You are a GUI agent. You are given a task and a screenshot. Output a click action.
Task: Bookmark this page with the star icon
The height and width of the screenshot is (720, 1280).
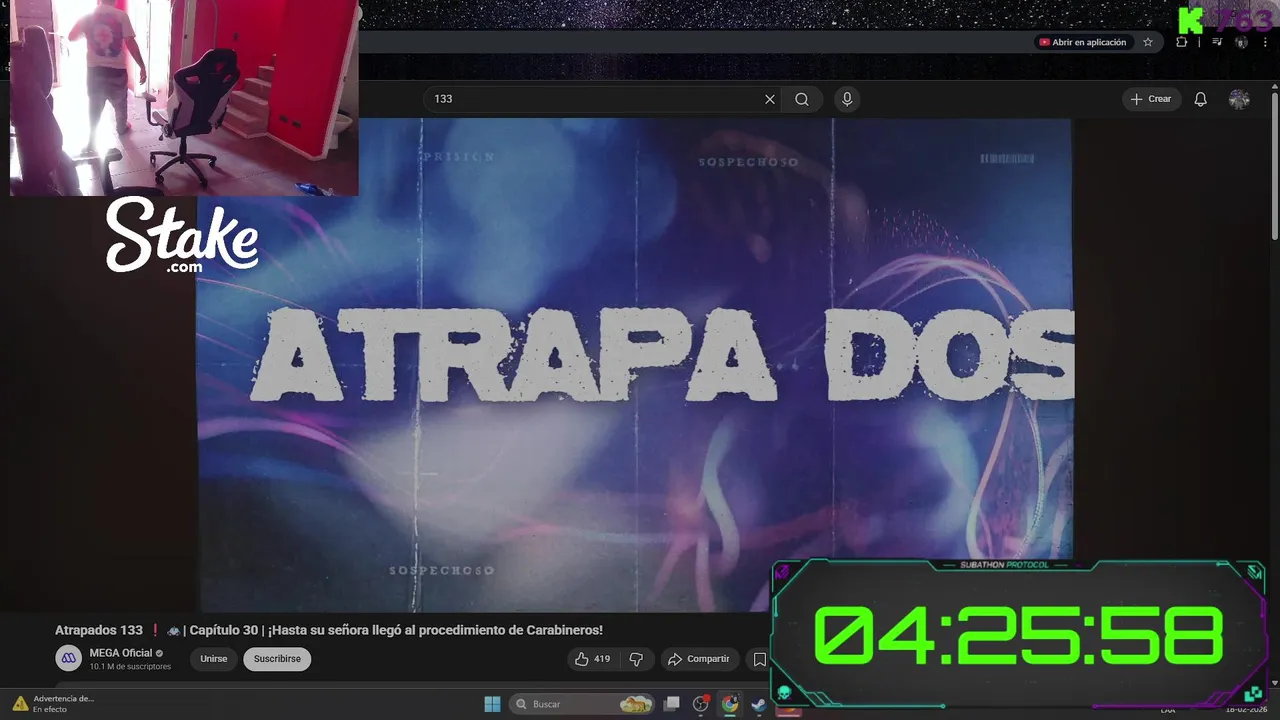(1148, 42)
